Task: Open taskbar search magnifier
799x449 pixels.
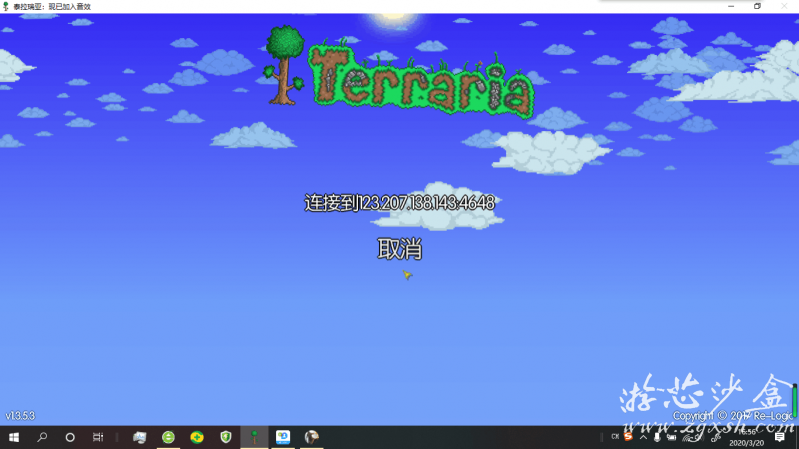Action: click(x=42, y=437)
